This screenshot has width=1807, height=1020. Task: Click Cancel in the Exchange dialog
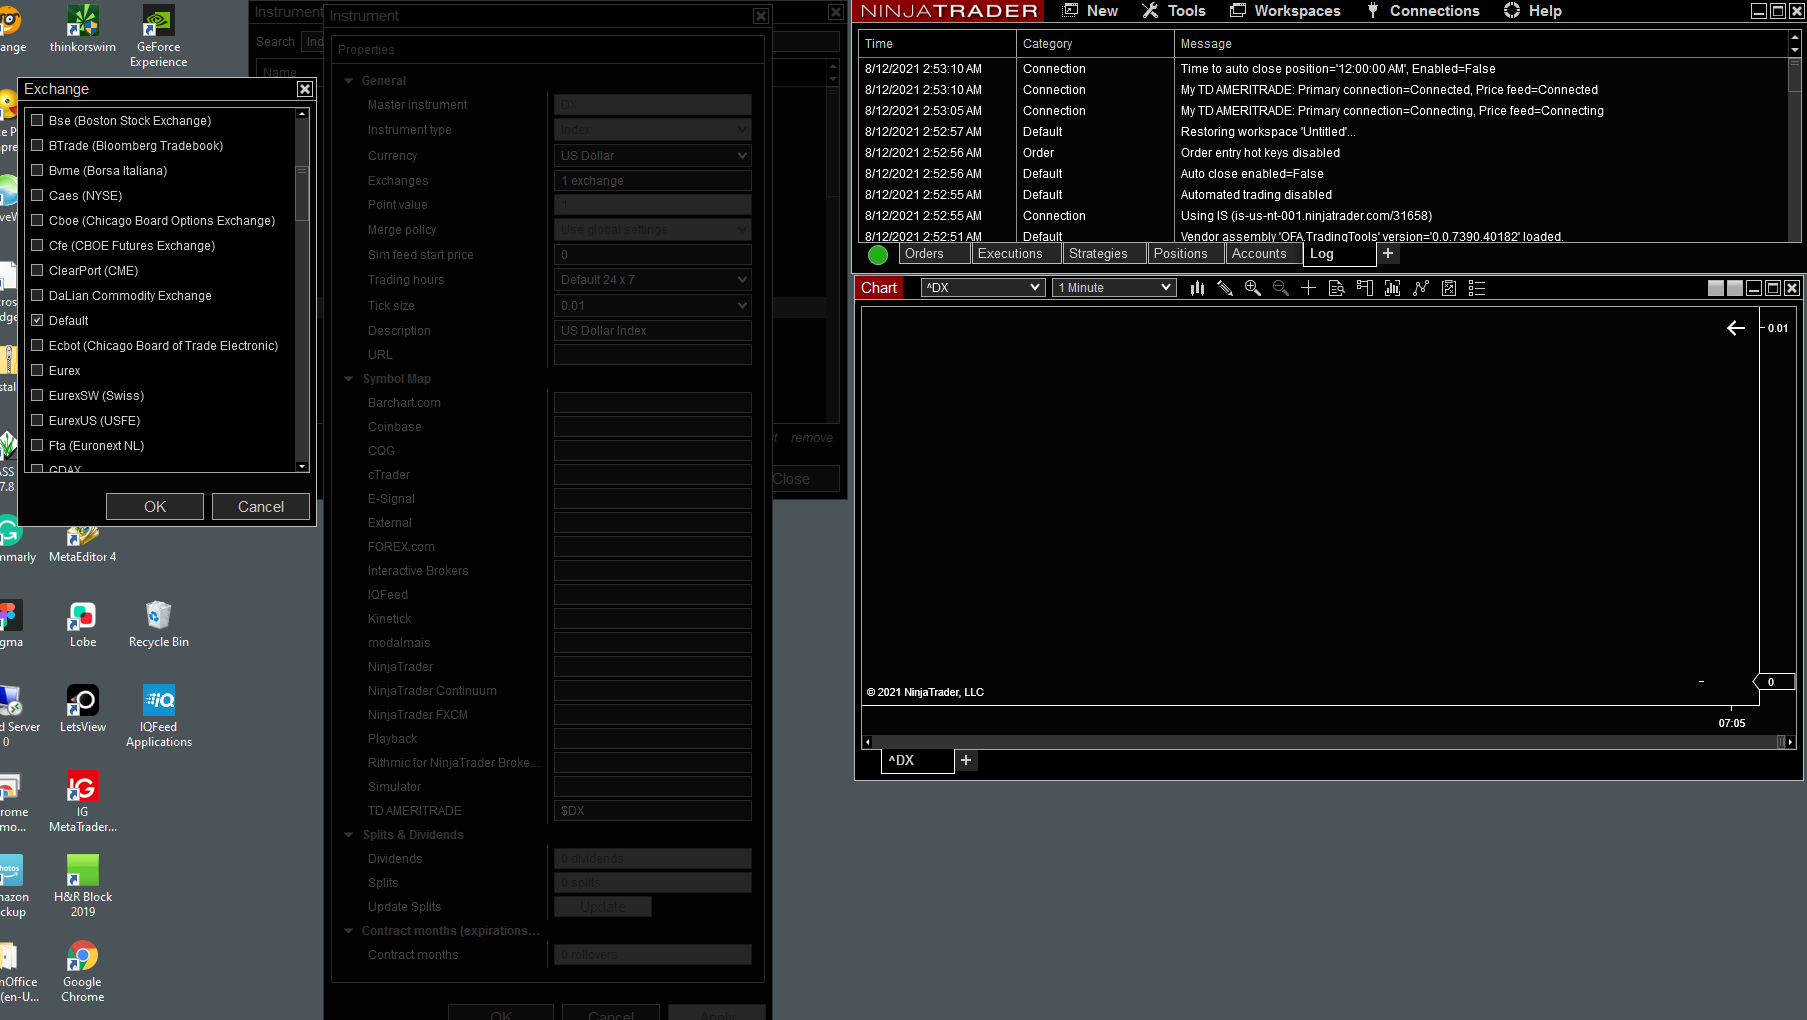tap(261, 507)
